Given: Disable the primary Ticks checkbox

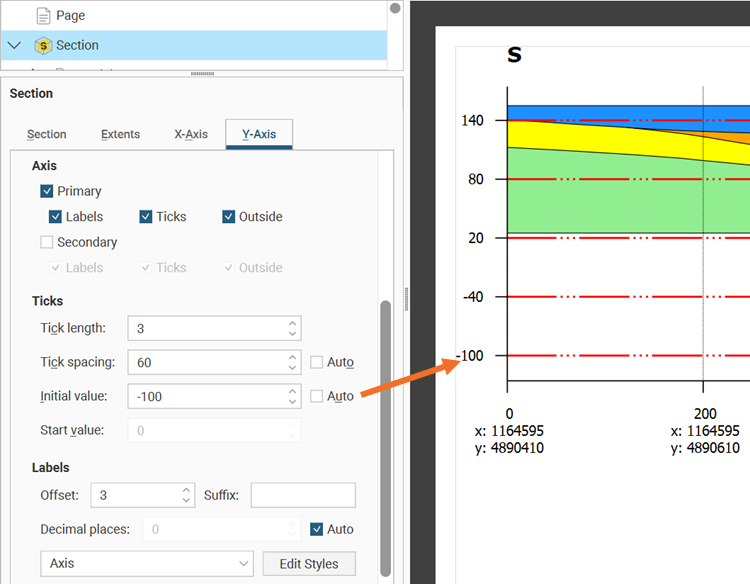Looking at the screenshot, I should click(x=146, y=217).
